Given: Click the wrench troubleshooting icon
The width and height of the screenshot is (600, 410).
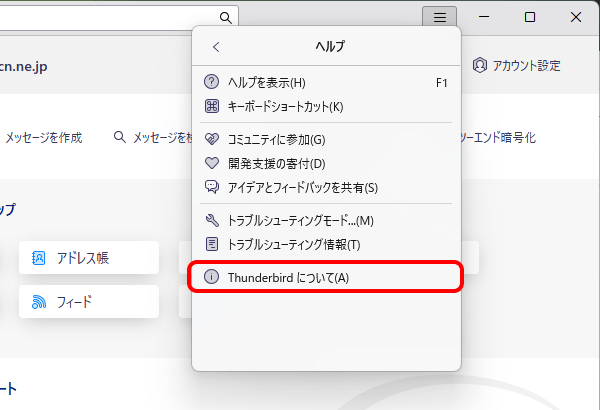Looking at the screenshot, I should (211, 220).
